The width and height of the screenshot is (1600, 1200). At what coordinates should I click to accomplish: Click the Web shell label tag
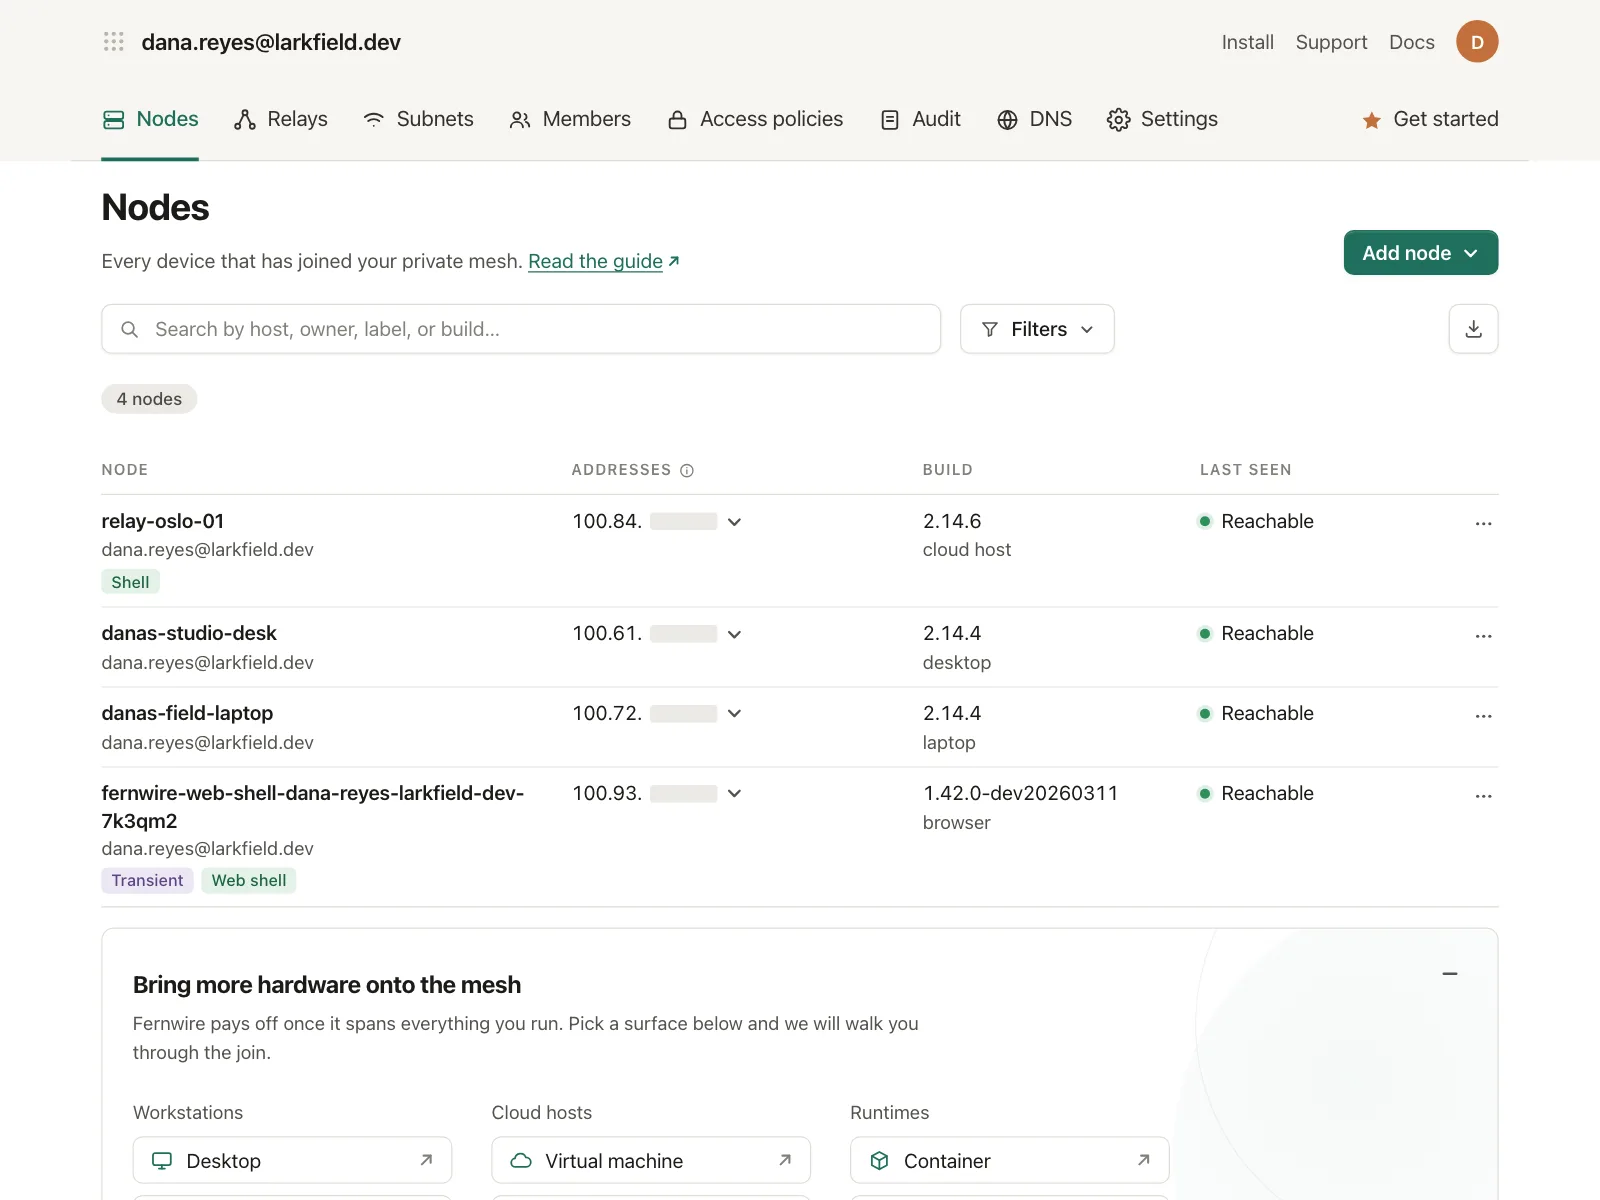[249, 880]
